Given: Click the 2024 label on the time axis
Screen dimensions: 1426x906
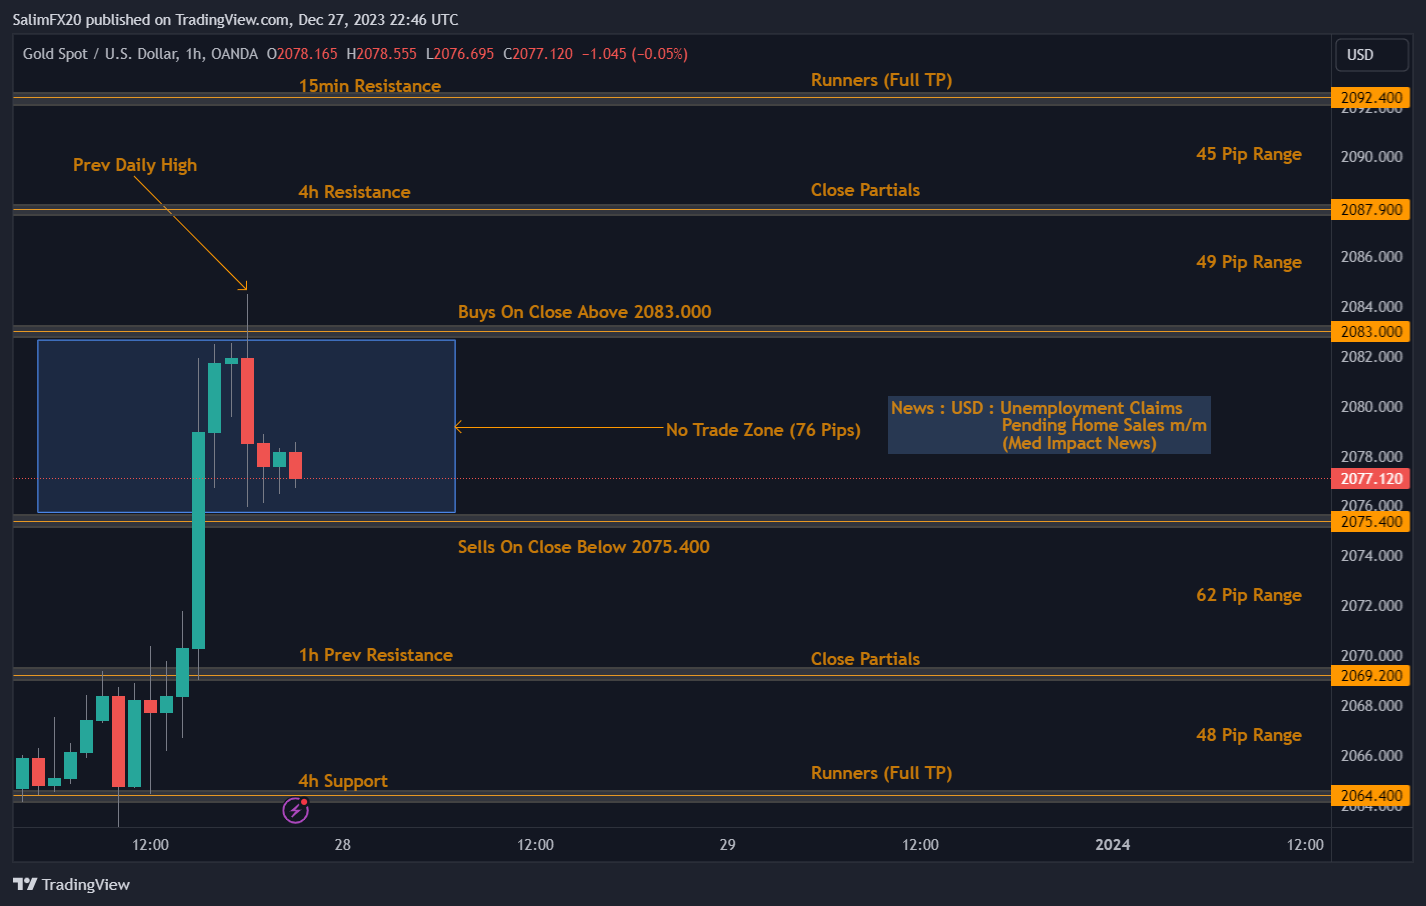Looking at the screenshot, I should (1111, 845).
